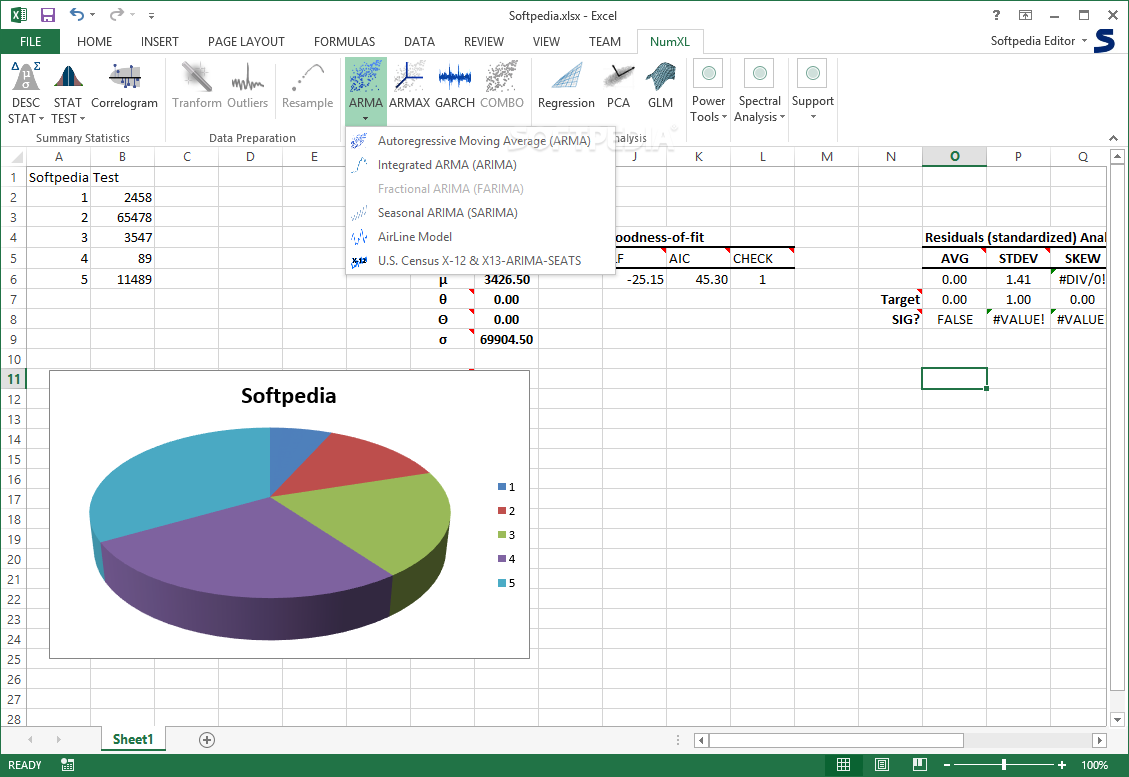Open Excel Help question mark
This screenshot has width=1129, height=777.
(x=997, y=14)
